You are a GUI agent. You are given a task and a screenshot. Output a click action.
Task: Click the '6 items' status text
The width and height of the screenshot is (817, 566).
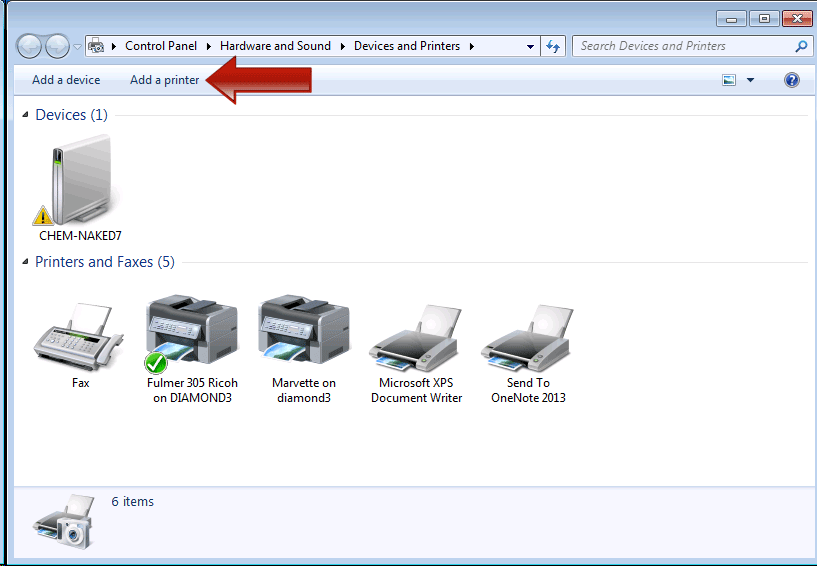[x=132, y=501]
